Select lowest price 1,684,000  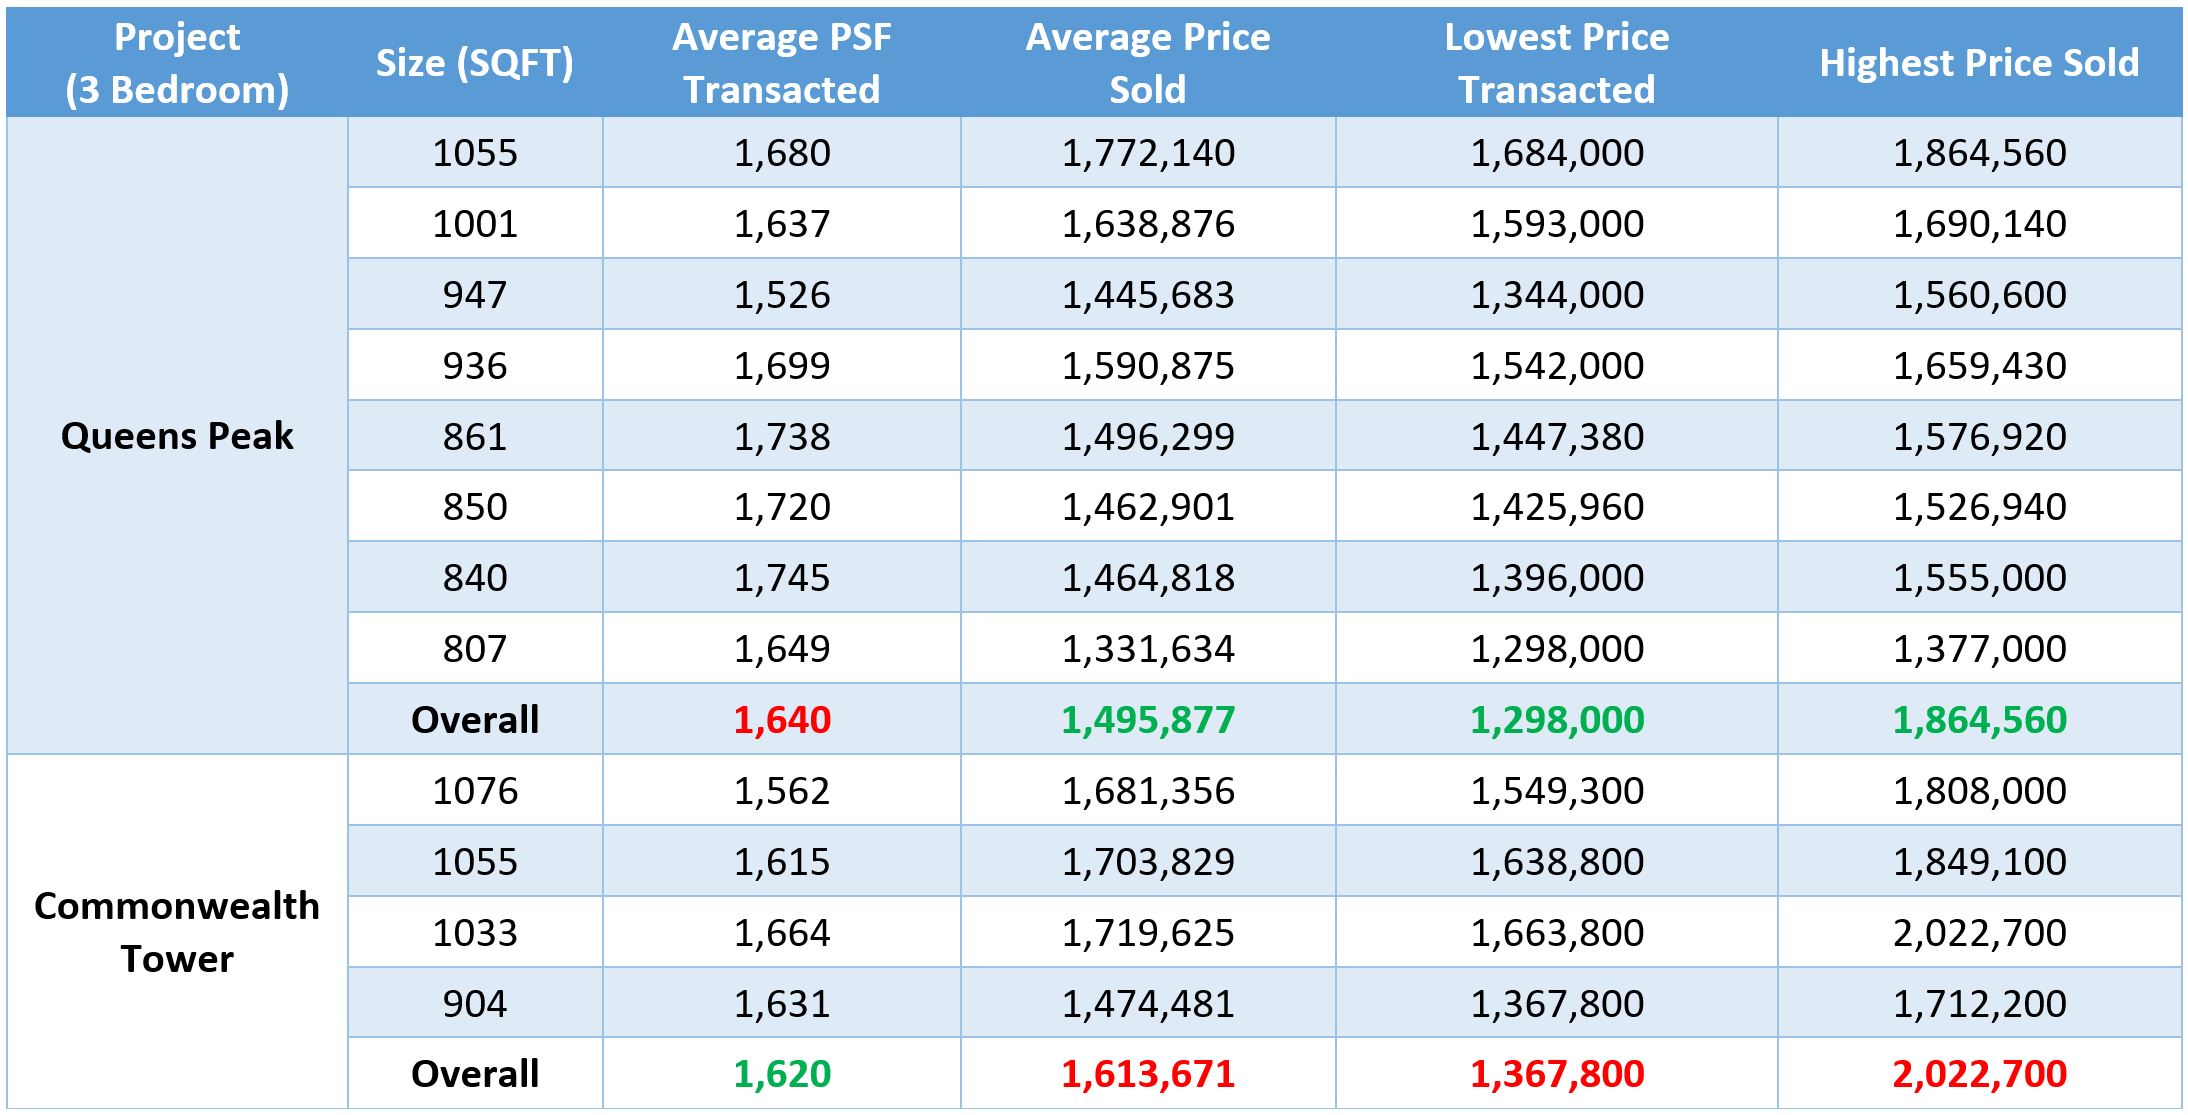click(1557, 152)
